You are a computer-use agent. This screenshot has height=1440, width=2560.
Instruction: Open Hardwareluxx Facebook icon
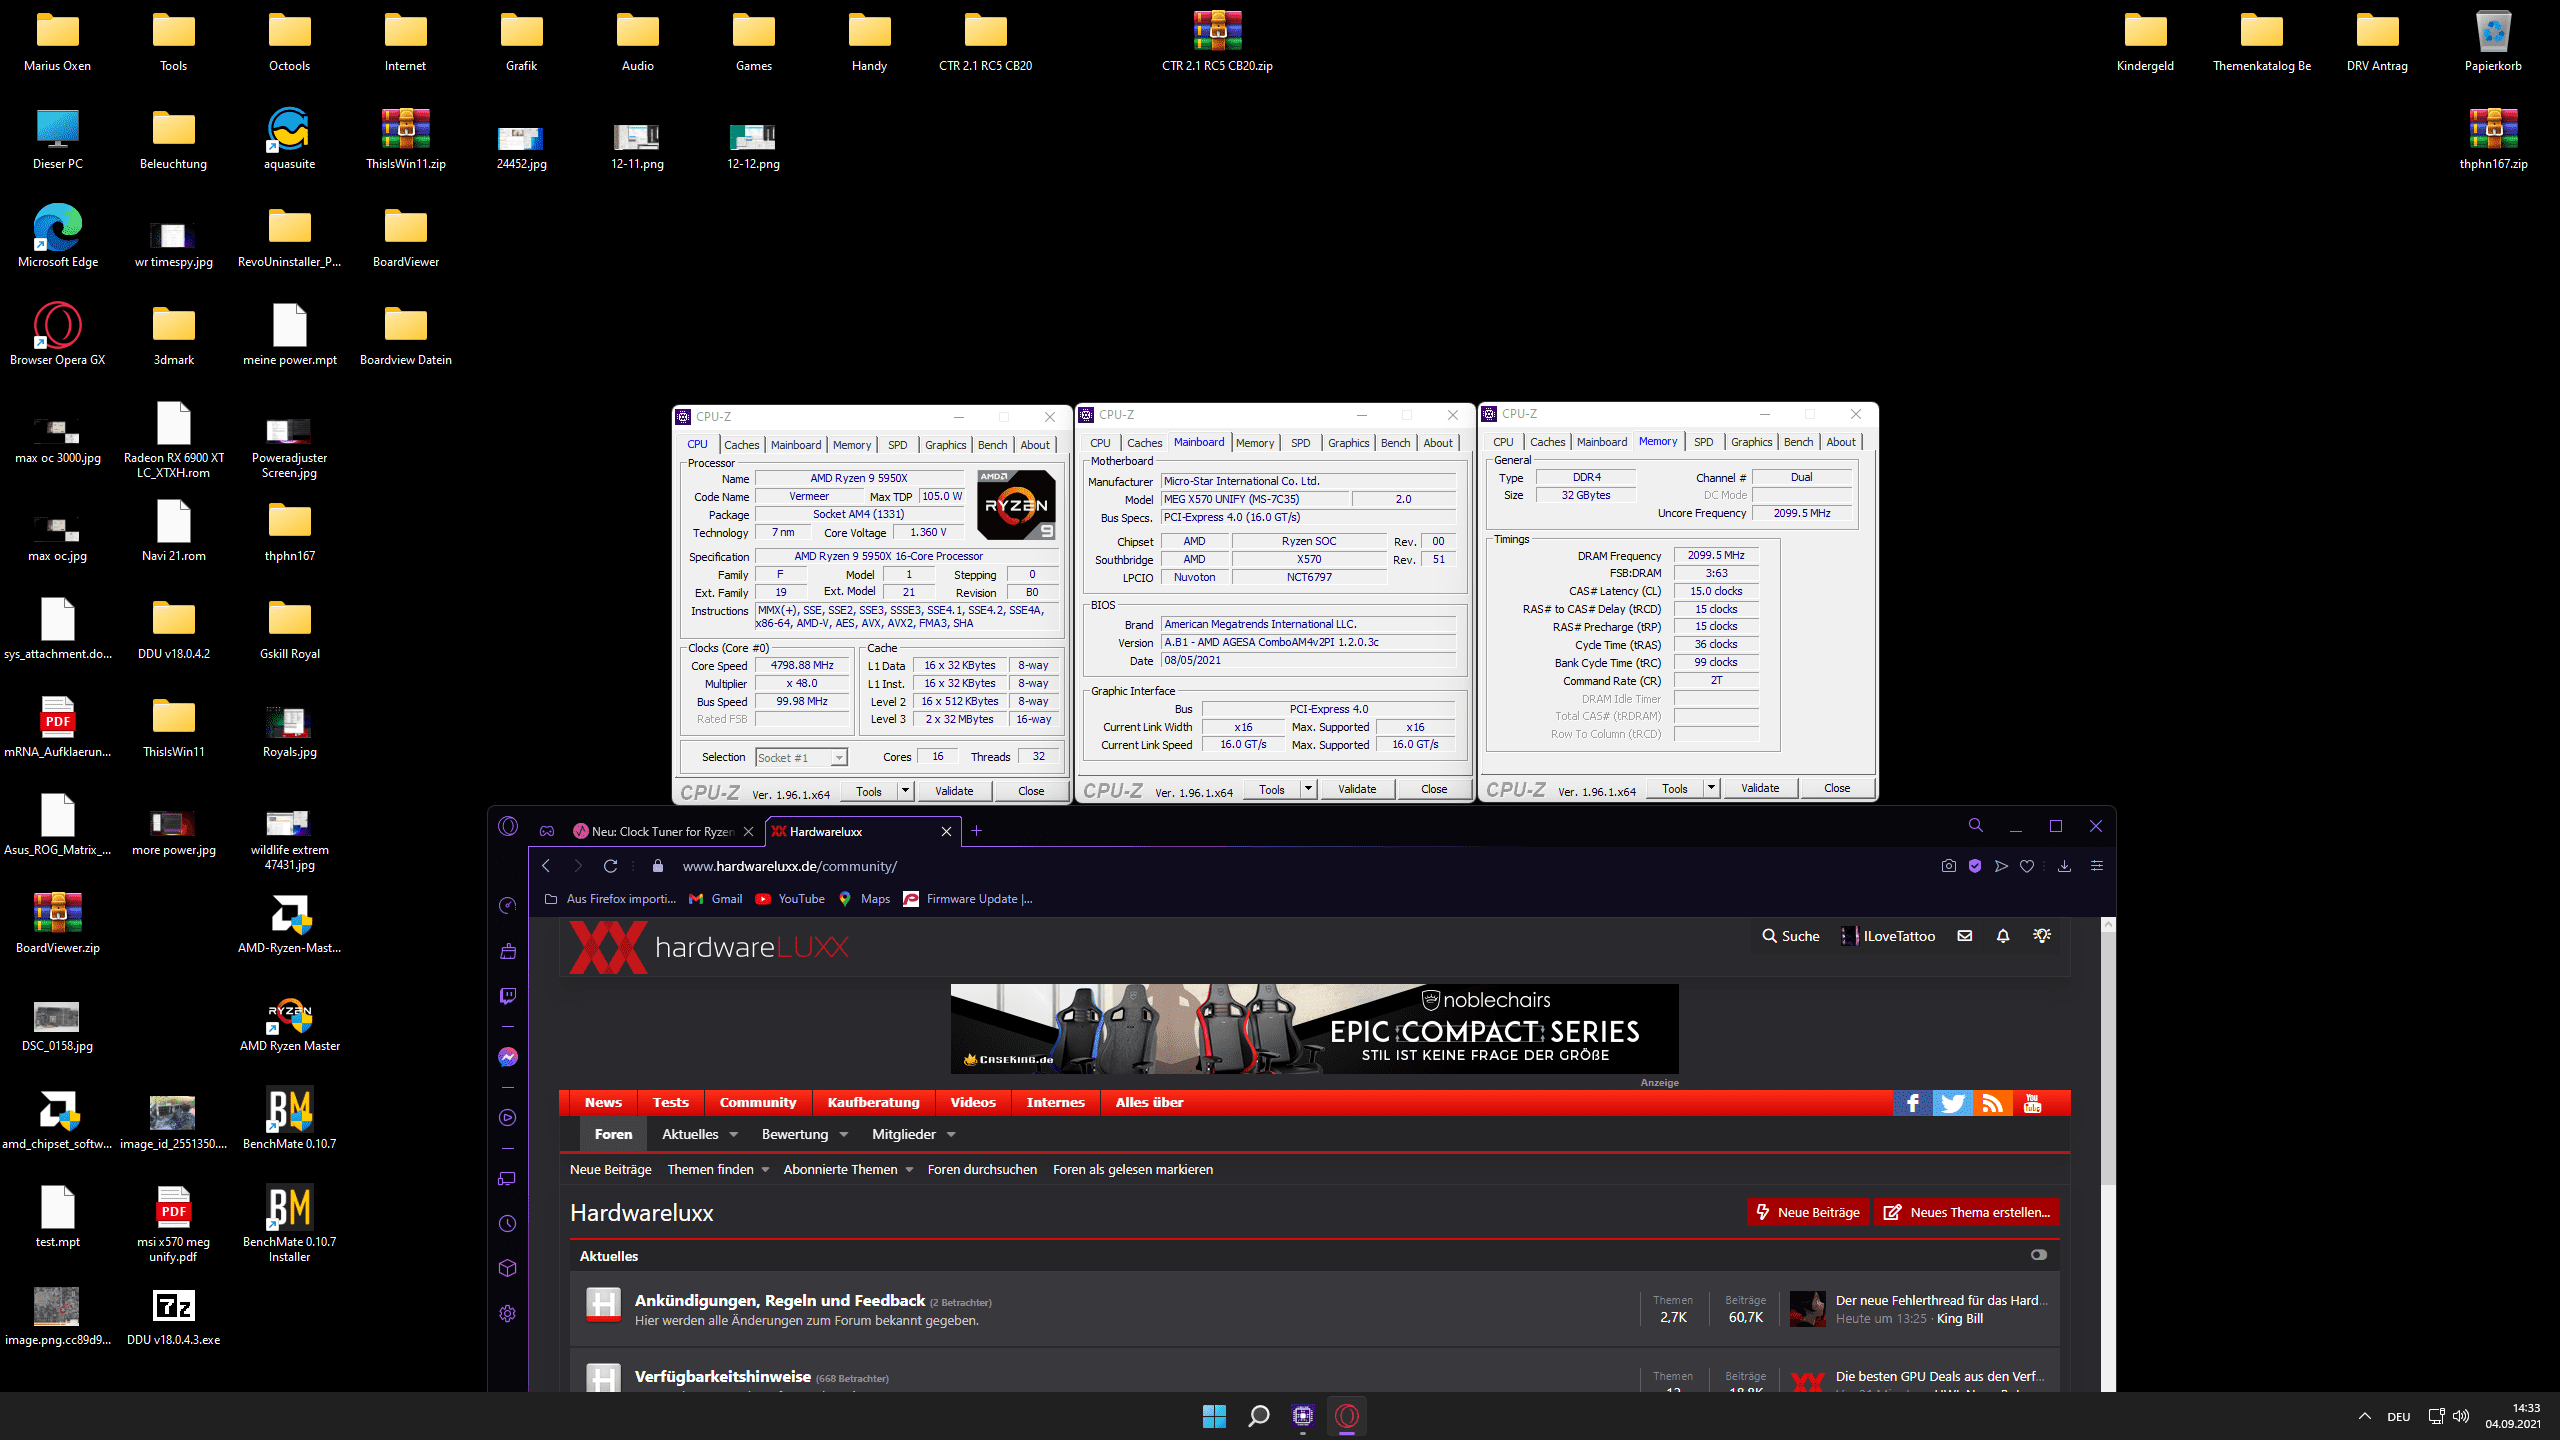(x=1912, y=1102)
